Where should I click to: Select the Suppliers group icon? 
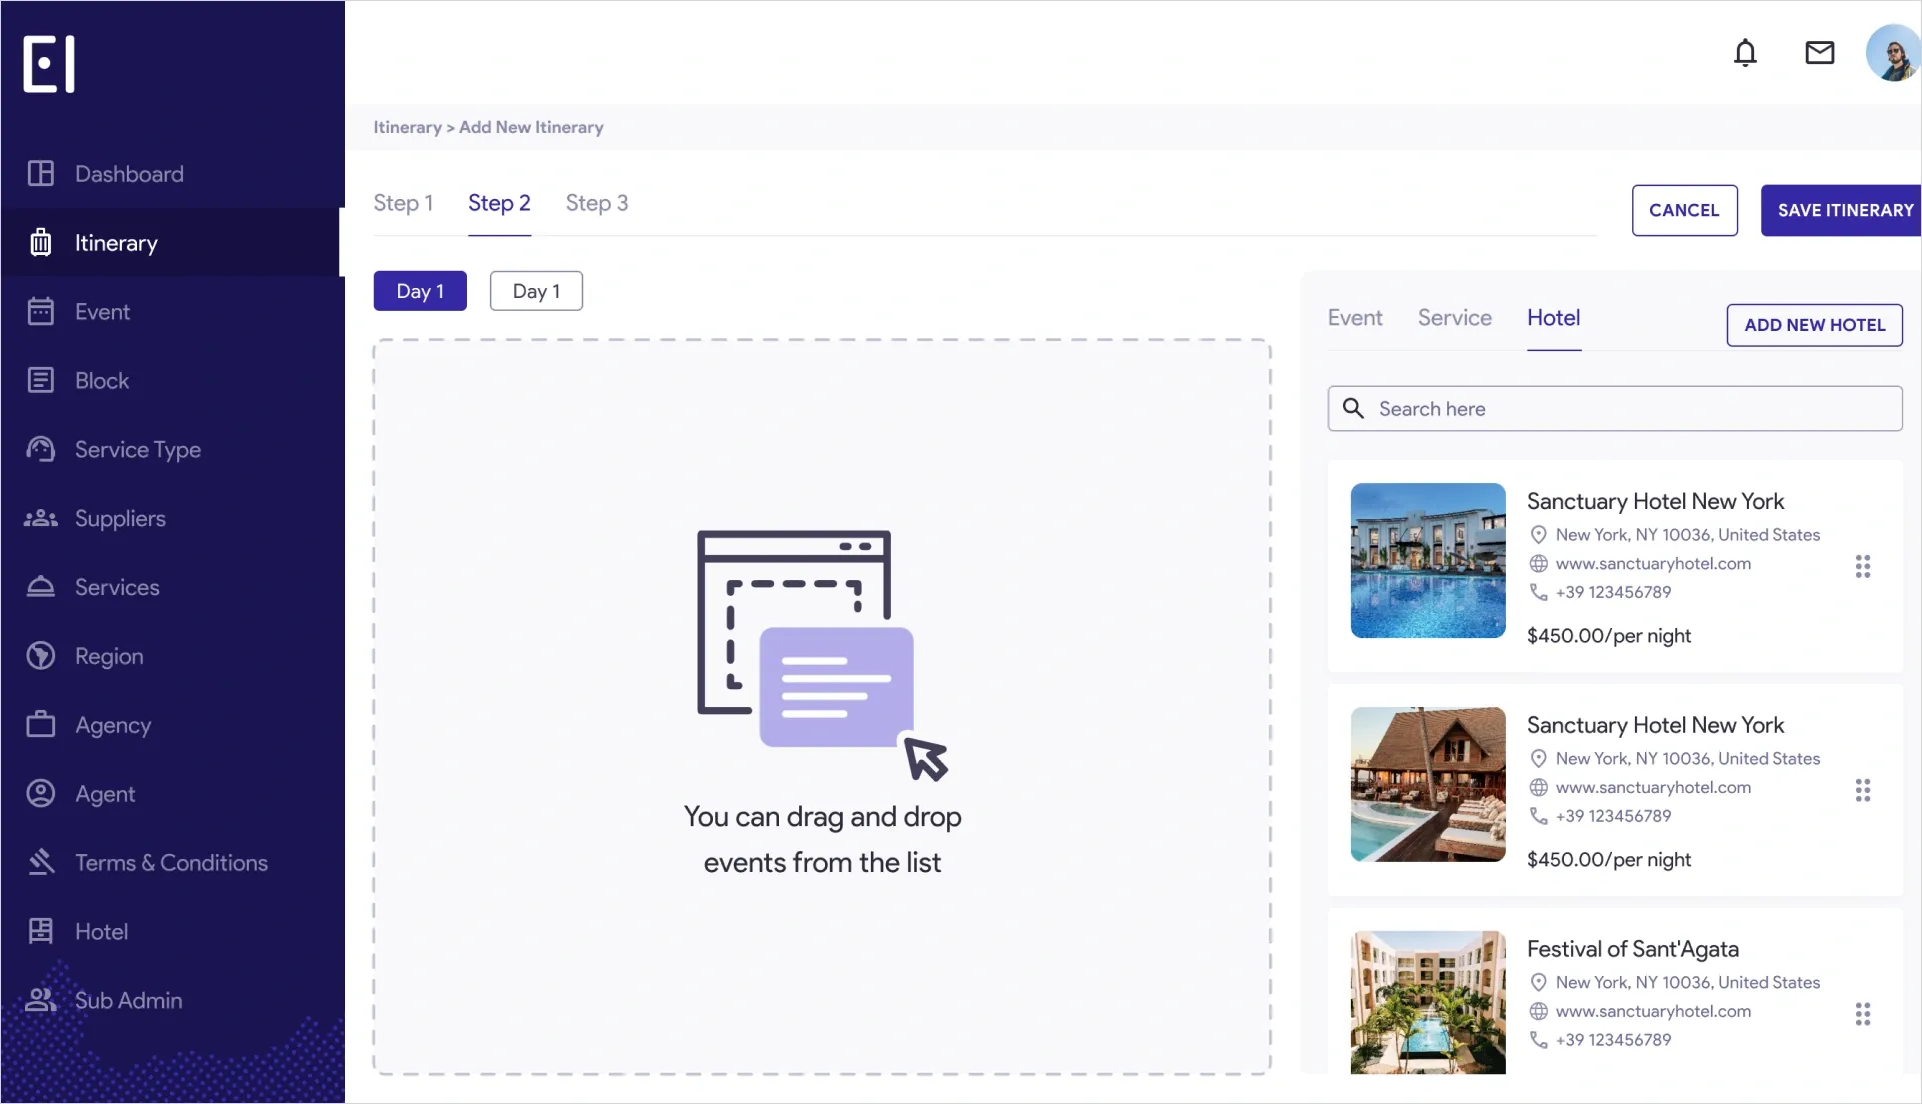41,518
